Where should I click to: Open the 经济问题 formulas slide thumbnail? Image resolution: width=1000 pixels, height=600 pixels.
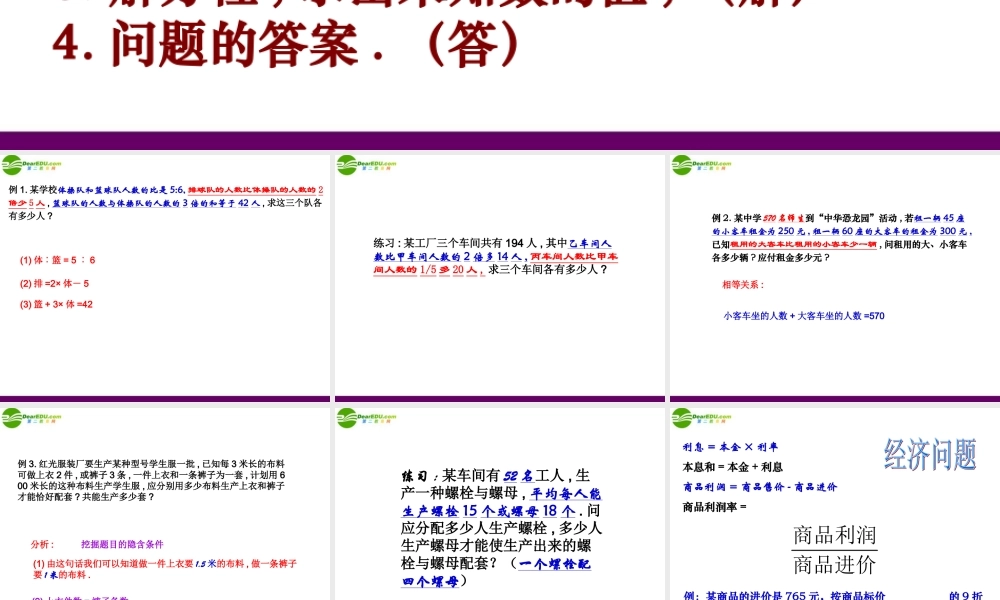click(x=835, y=503)
